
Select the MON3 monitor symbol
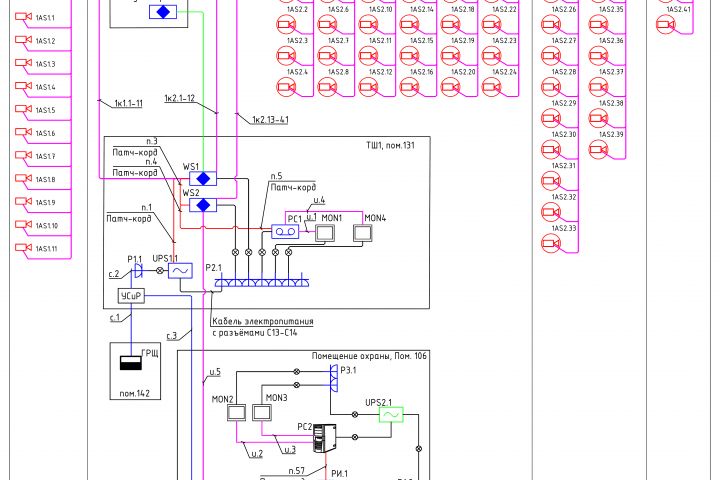click(262, 412)
